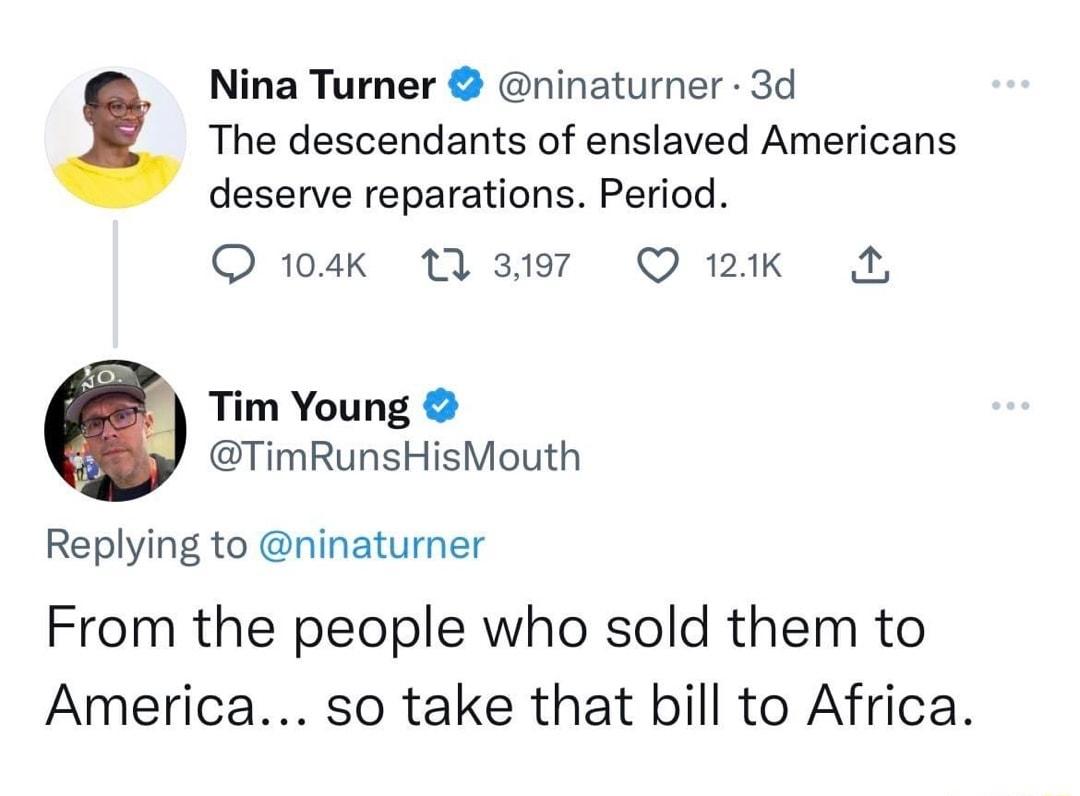Open the three-dot menu on Nina Turner's tweet
Image resolution: width=1080 pixels, height=796 pixels.
tap(1011, 85)
